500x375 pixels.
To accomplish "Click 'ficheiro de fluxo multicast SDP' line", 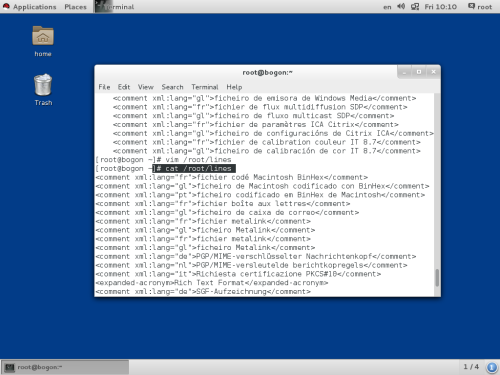I will click(253, 116).
